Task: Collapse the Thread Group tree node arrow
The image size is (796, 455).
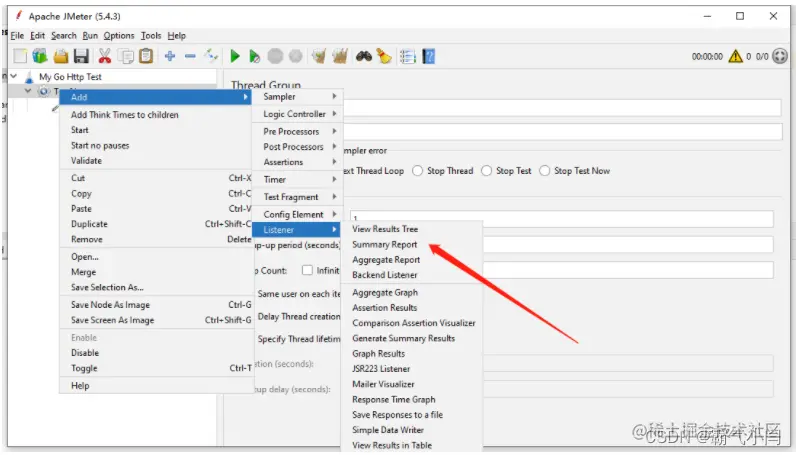Action: coord(28,91)
